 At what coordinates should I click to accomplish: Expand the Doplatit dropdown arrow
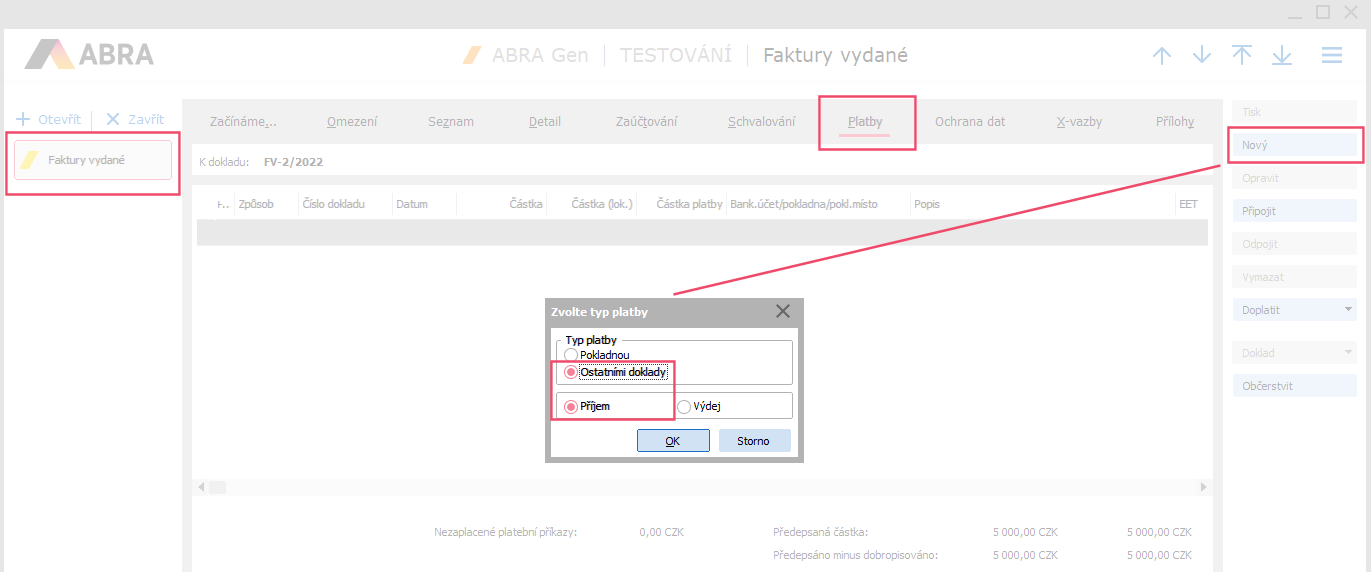(1349, 310)
